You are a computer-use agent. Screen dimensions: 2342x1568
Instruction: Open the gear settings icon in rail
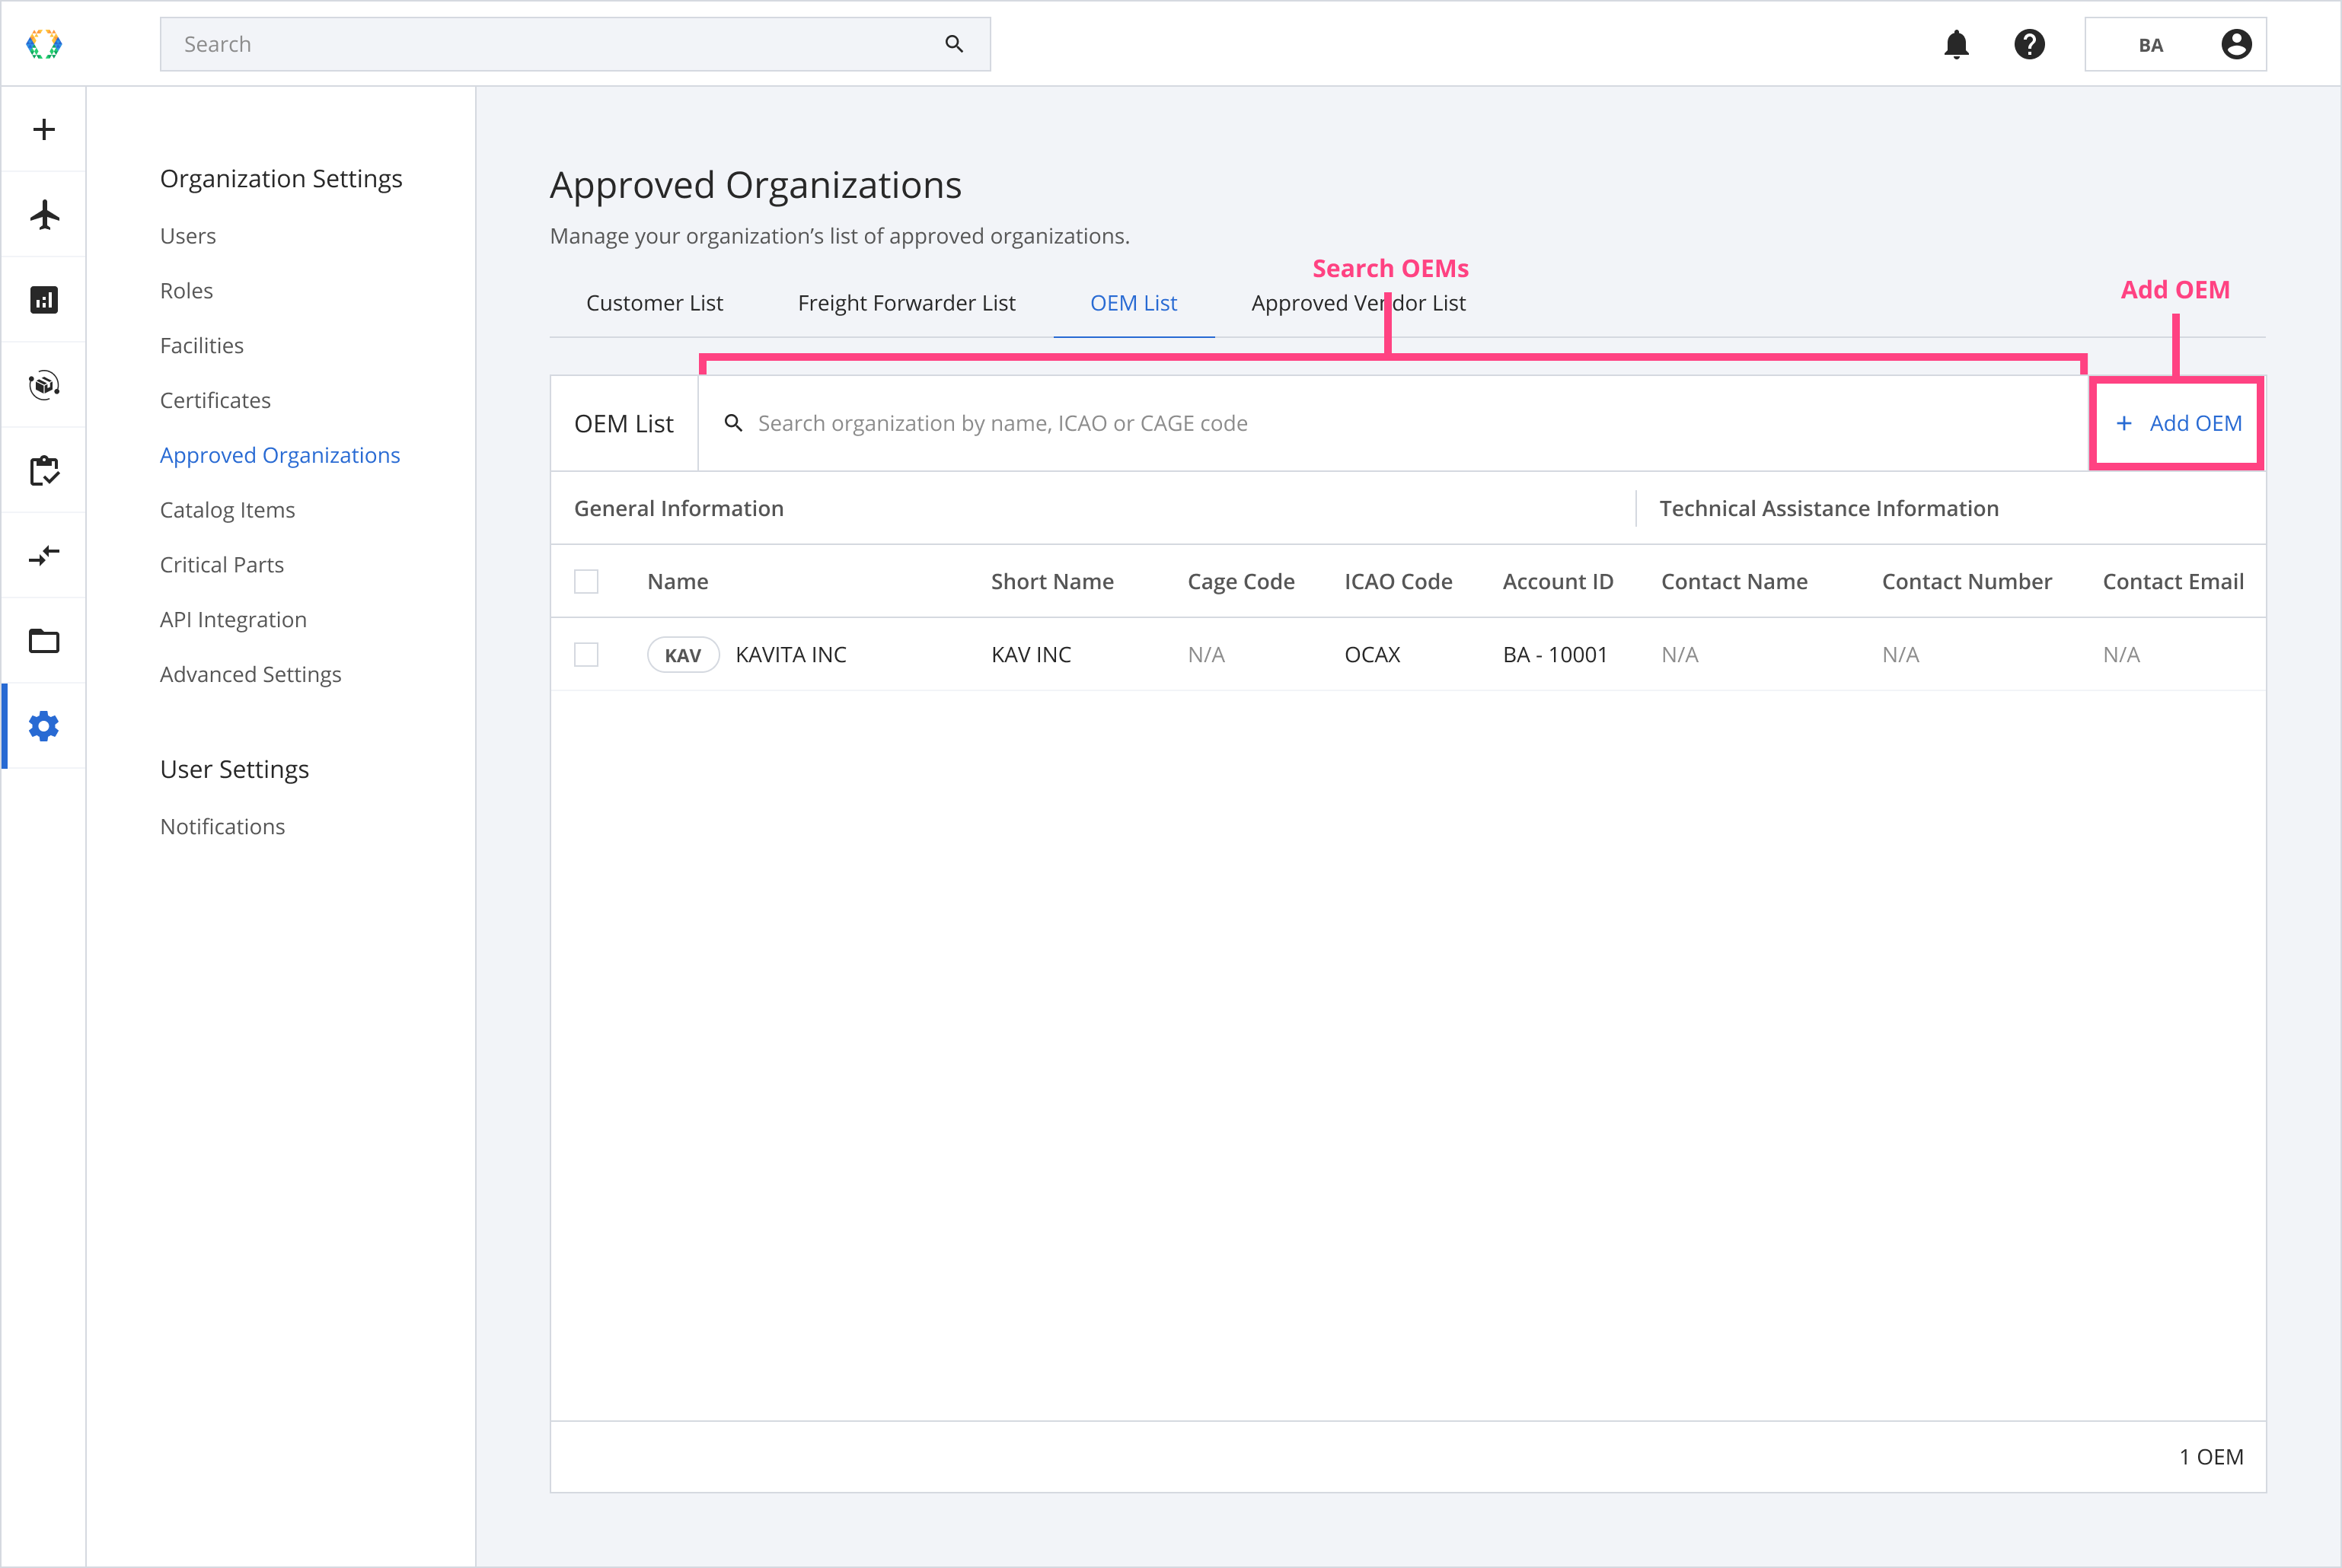point(44,726)
